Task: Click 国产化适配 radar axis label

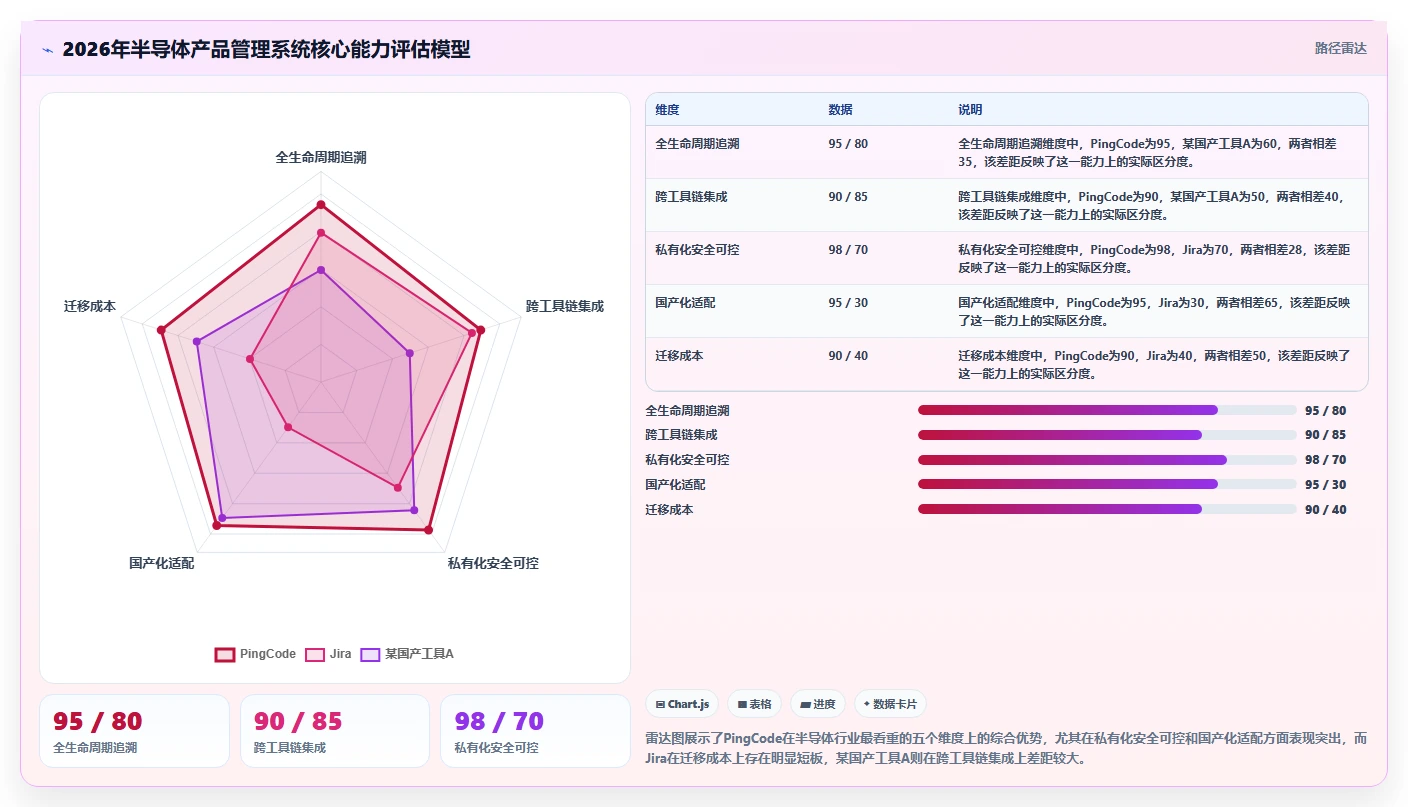Action: pyautogui.click(x=162, y=563)
